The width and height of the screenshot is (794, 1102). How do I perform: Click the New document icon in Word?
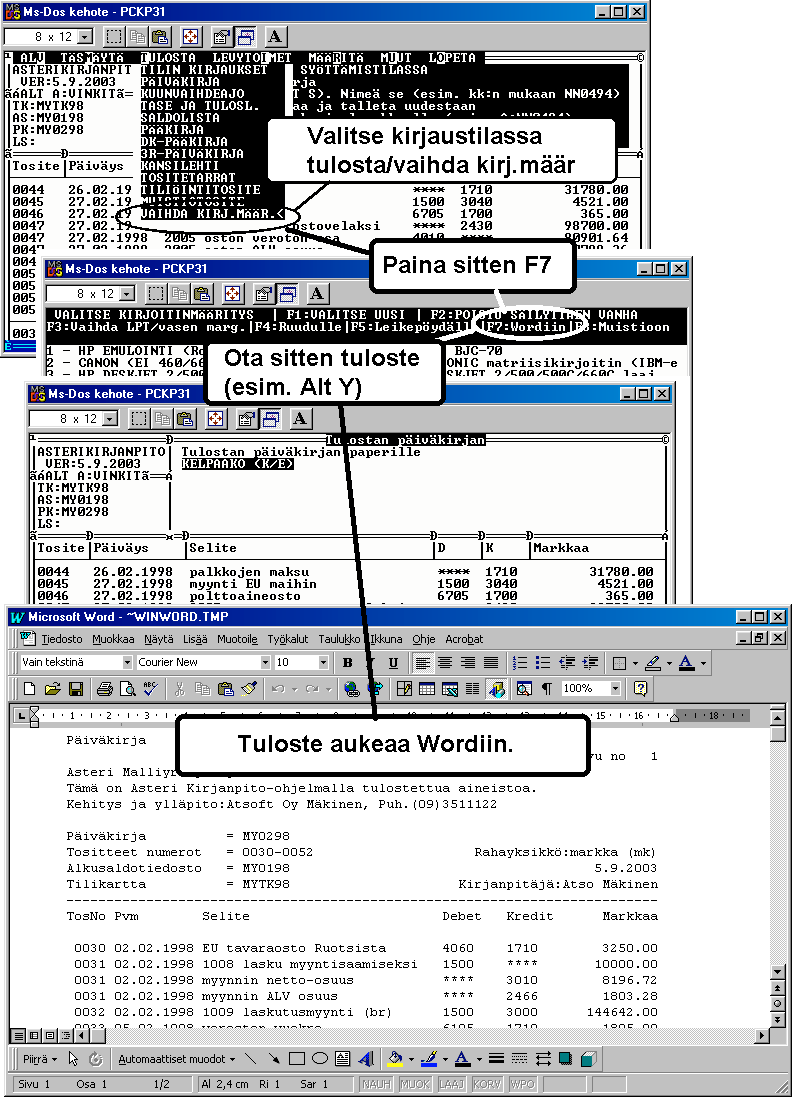[x=29, y=689]
